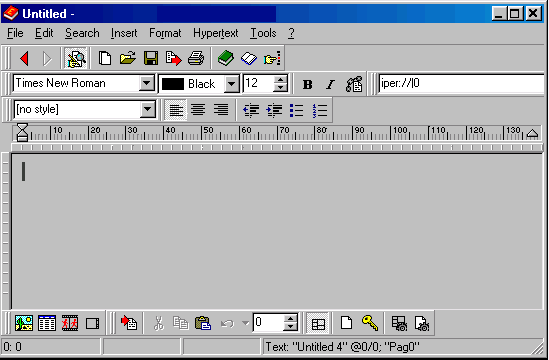Increase bottom spinner value with up arrow
549x360 pixels.
290,318
